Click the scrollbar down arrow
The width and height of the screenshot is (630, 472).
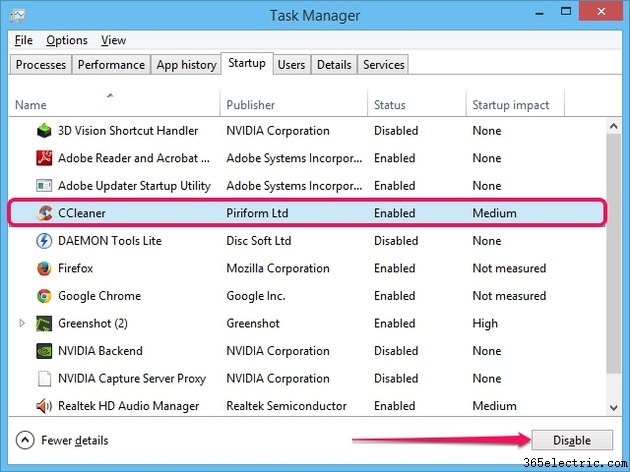click(x=614, y=408)
